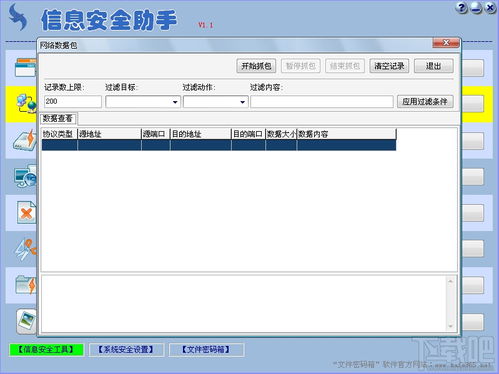Open the file delete red X icon
This screenshot has width=499, height=374.
[x=26, y=212]
